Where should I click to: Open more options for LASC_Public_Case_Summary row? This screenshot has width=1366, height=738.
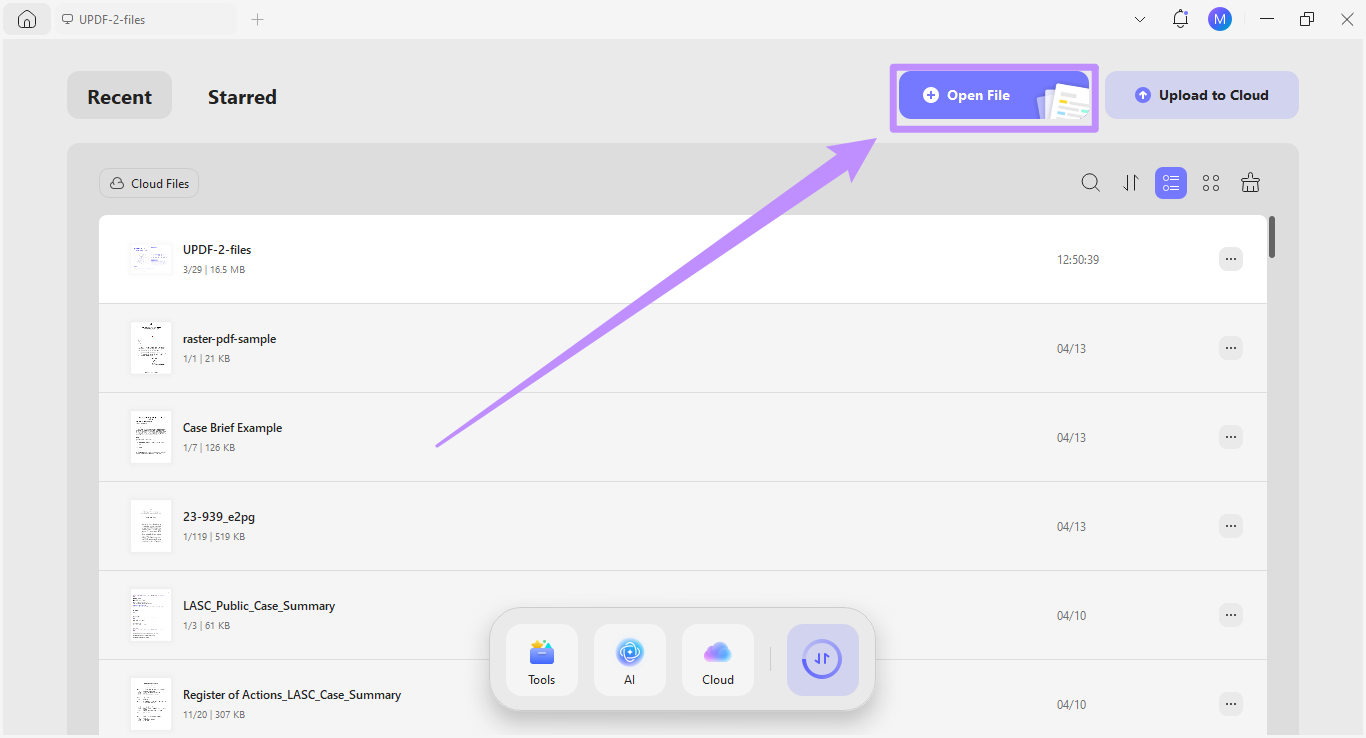pos(1231,615)
